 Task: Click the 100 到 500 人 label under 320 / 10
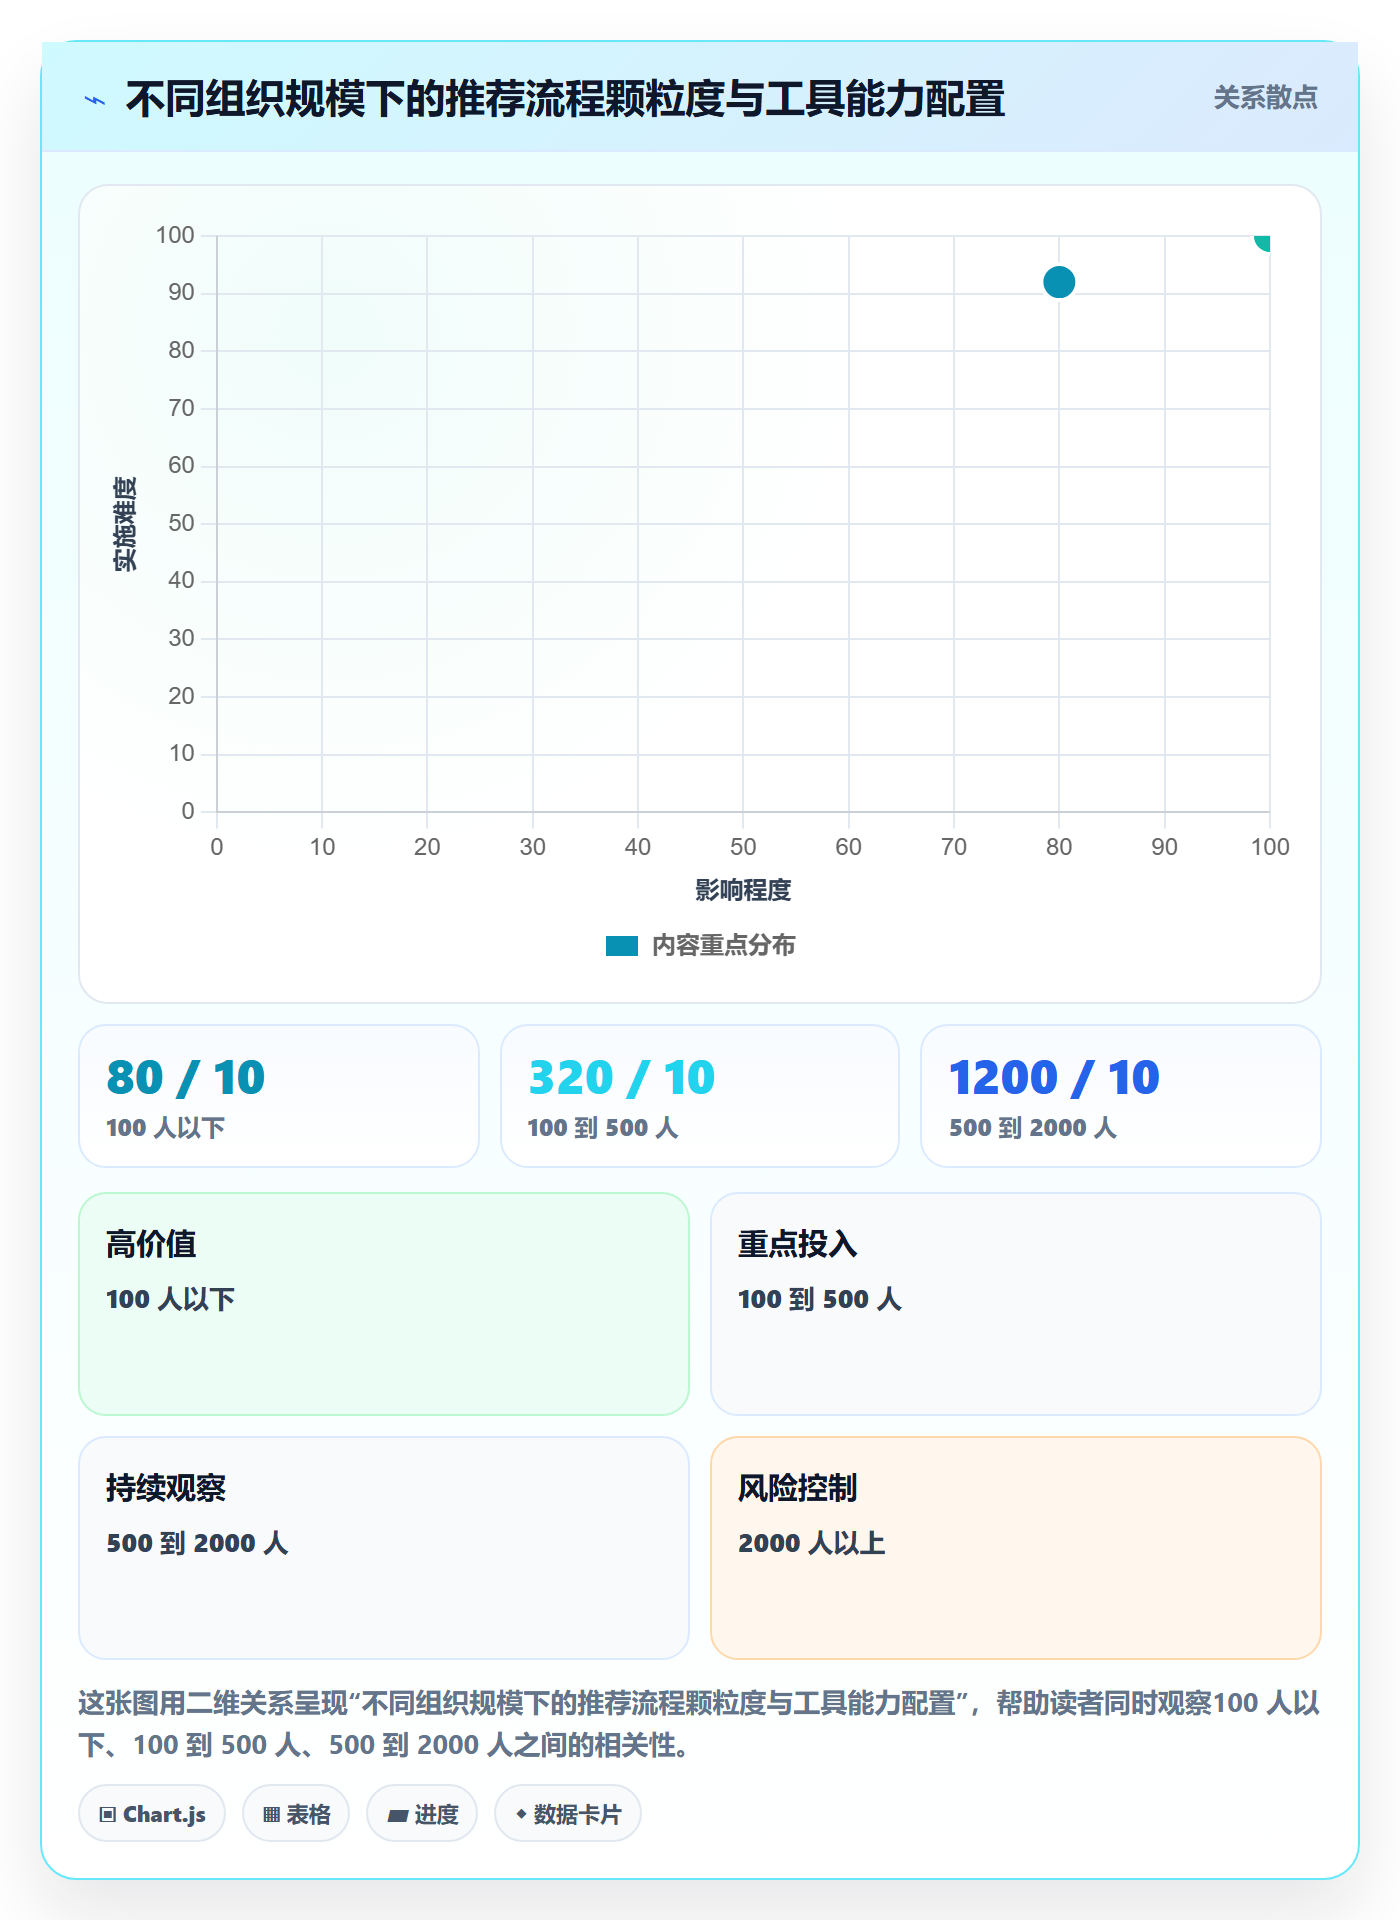pos(603,1128)
